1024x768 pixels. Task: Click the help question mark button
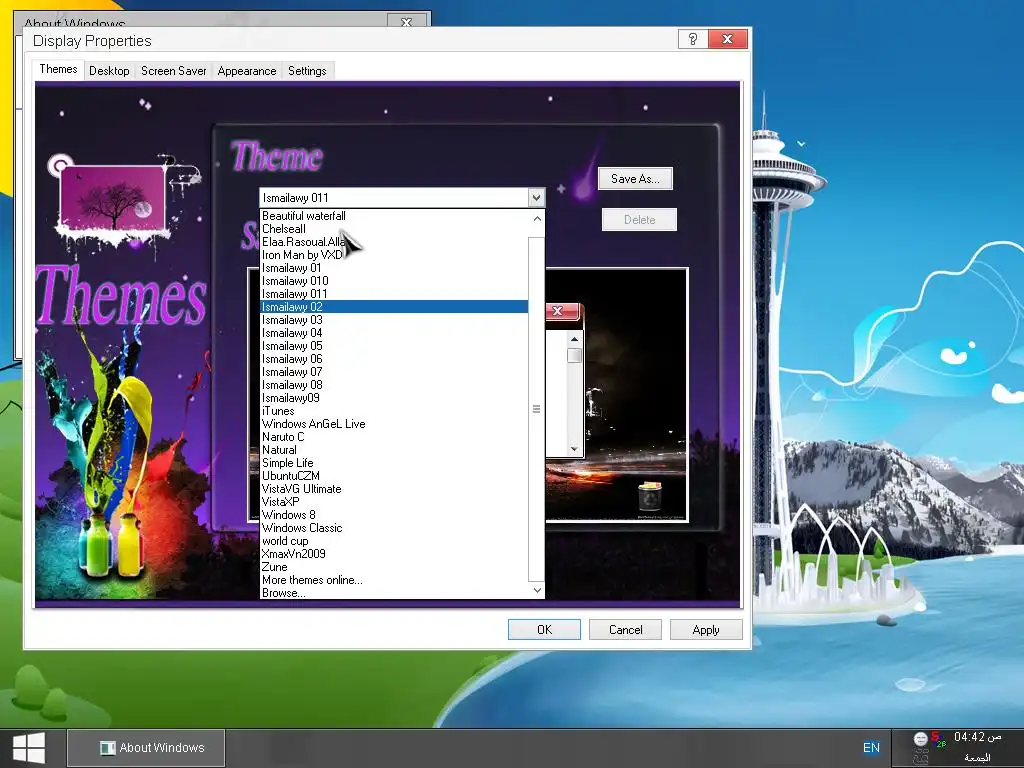(693, 39)
